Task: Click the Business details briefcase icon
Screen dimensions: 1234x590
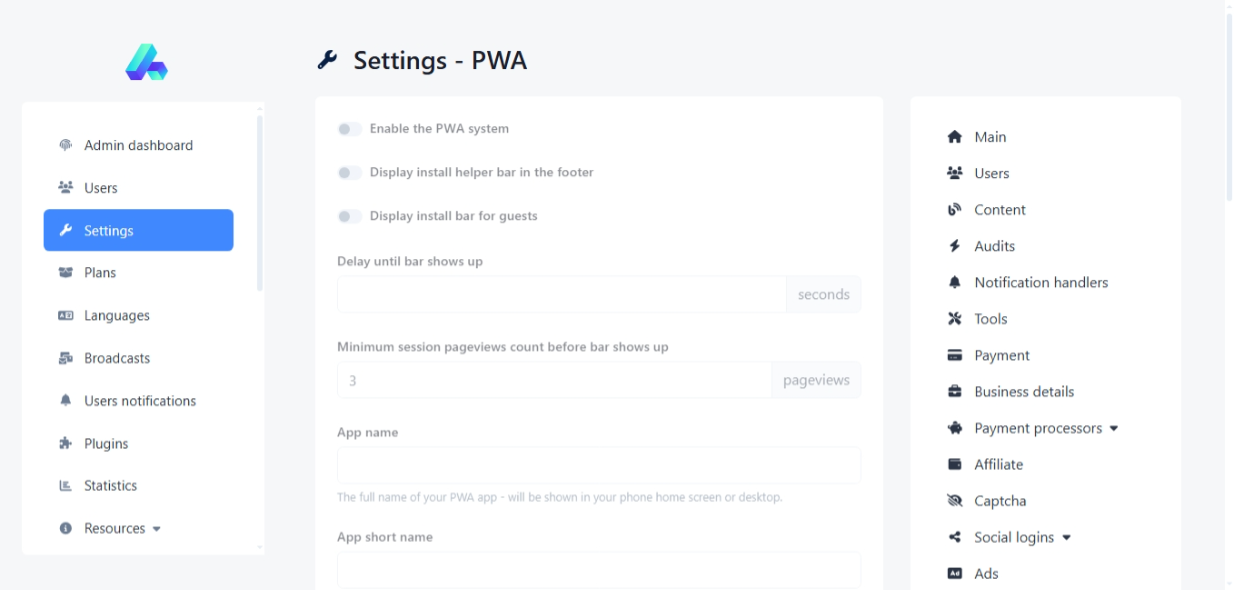Action: pyautogui.click(x=954, y=392)
